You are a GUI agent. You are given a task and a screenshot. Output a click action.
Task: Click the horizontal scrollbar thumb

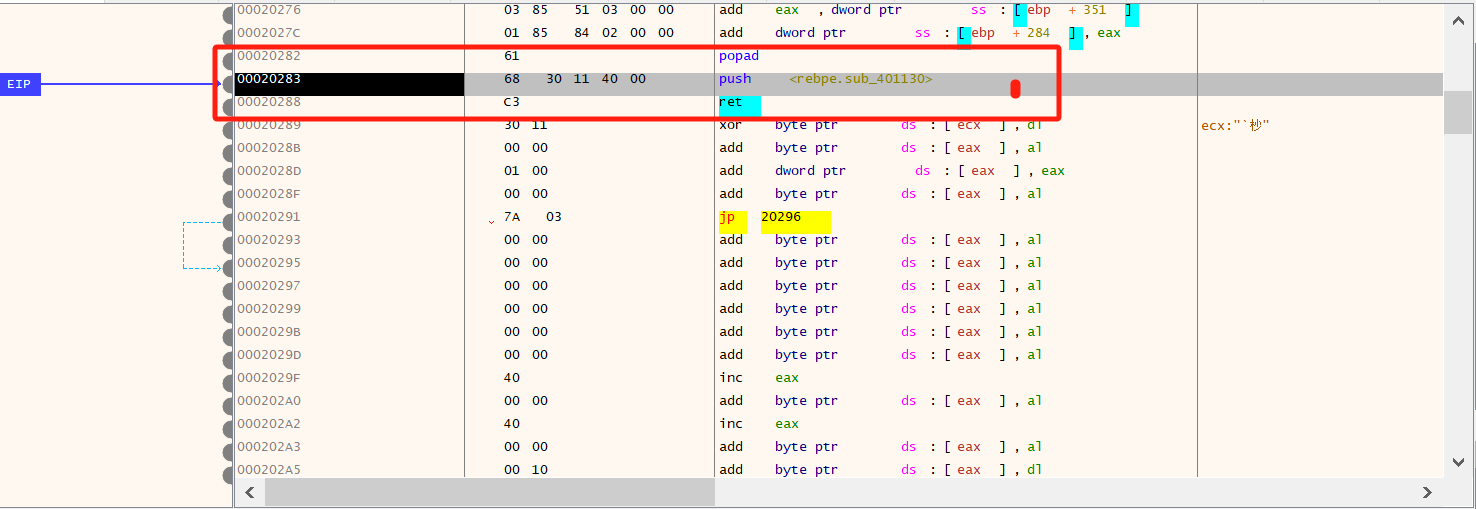pyautogui.click(x=490, y=493)
